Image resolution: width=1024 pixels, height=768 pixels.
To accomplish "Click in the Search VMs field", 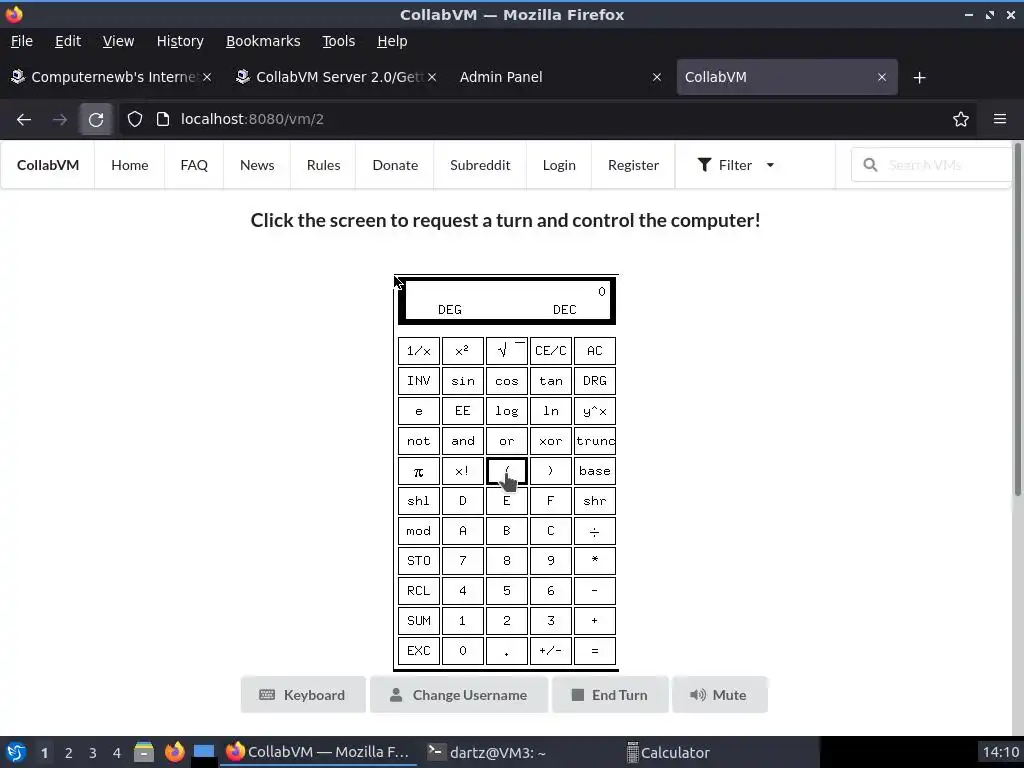I will click(932, 165).
